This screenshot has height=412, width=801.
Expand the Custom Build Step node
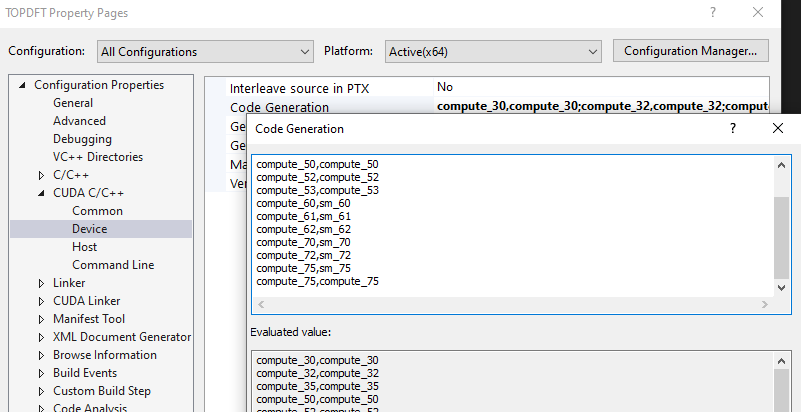point(41,391)
